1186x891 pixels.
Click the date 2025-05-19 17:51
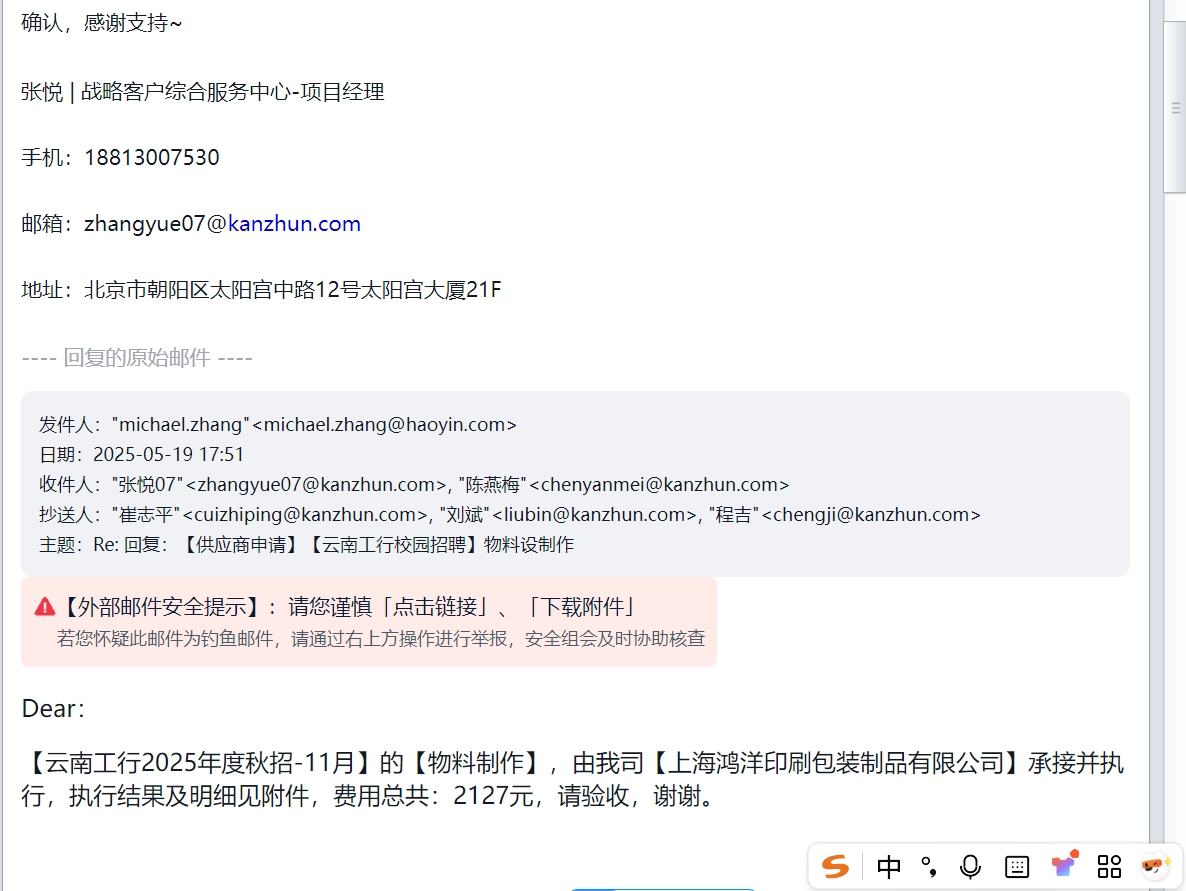click(x=169, y=455)
